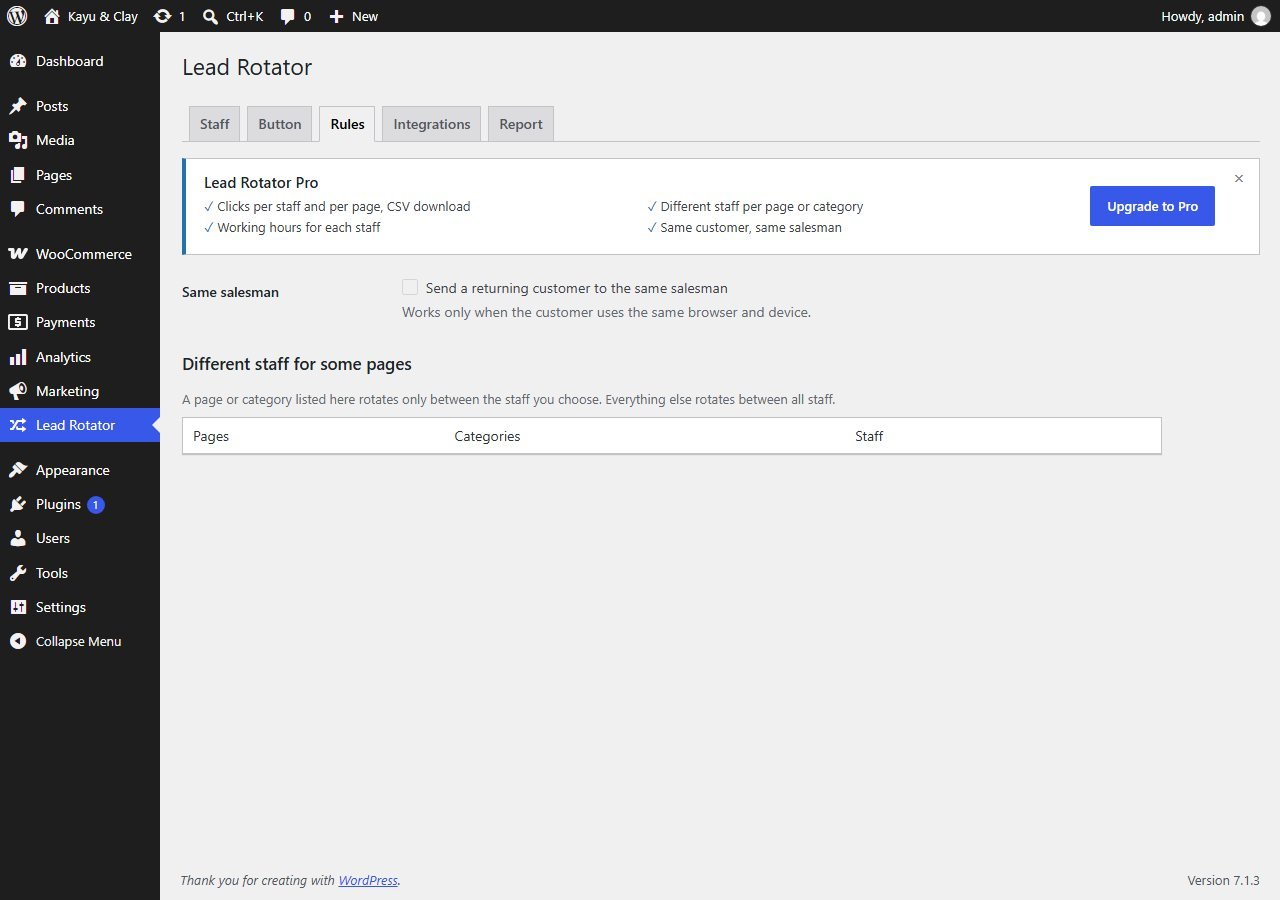
Task: Switch to the Staff tab
Action: point(214,124)
